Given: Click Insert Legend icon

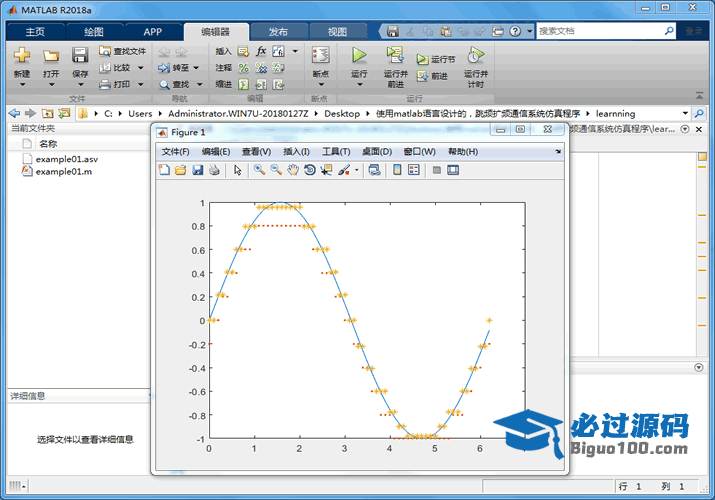Looking at the screenshot, I should (x=414, y=170).
